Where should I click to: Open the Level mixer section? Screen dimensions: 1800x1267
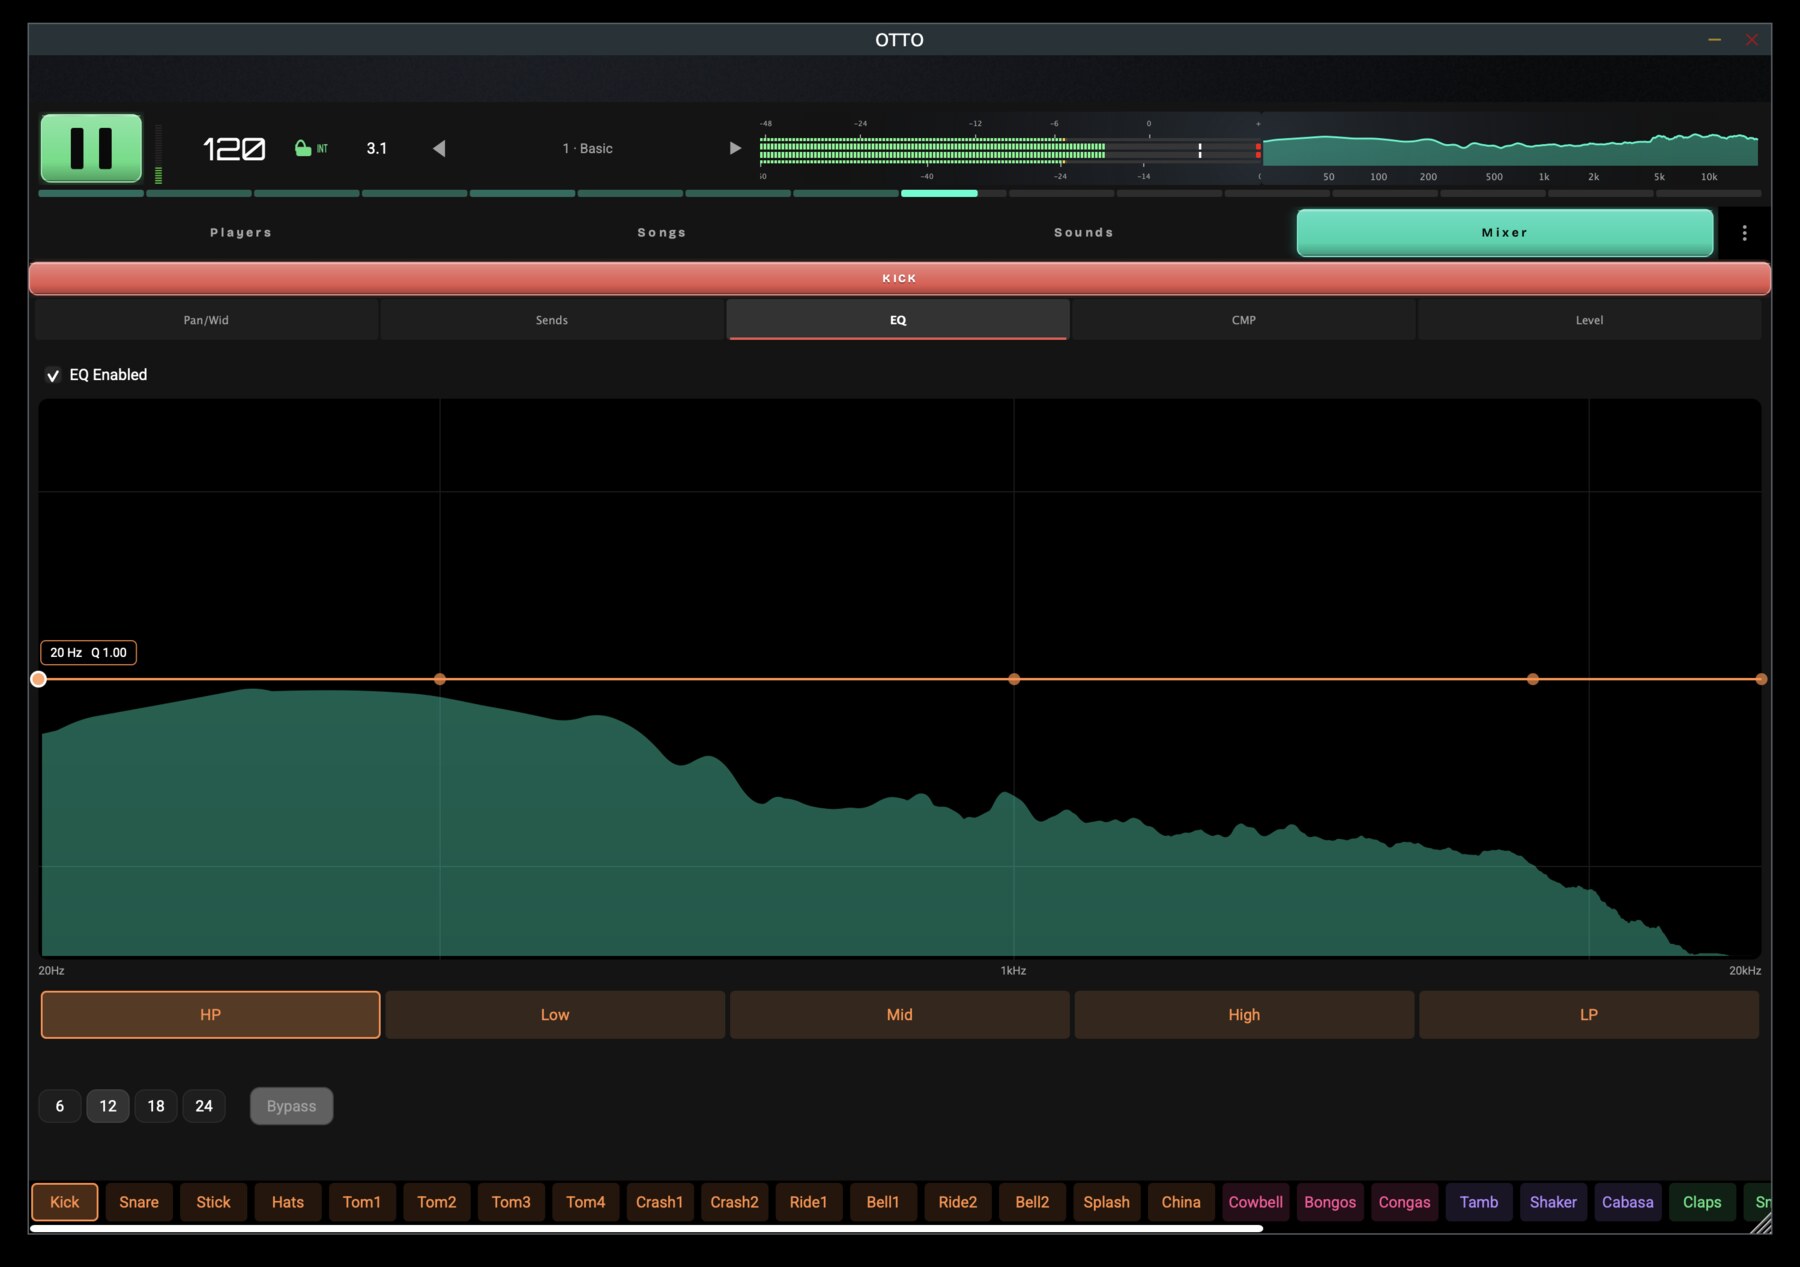[x=1589, y=320]
